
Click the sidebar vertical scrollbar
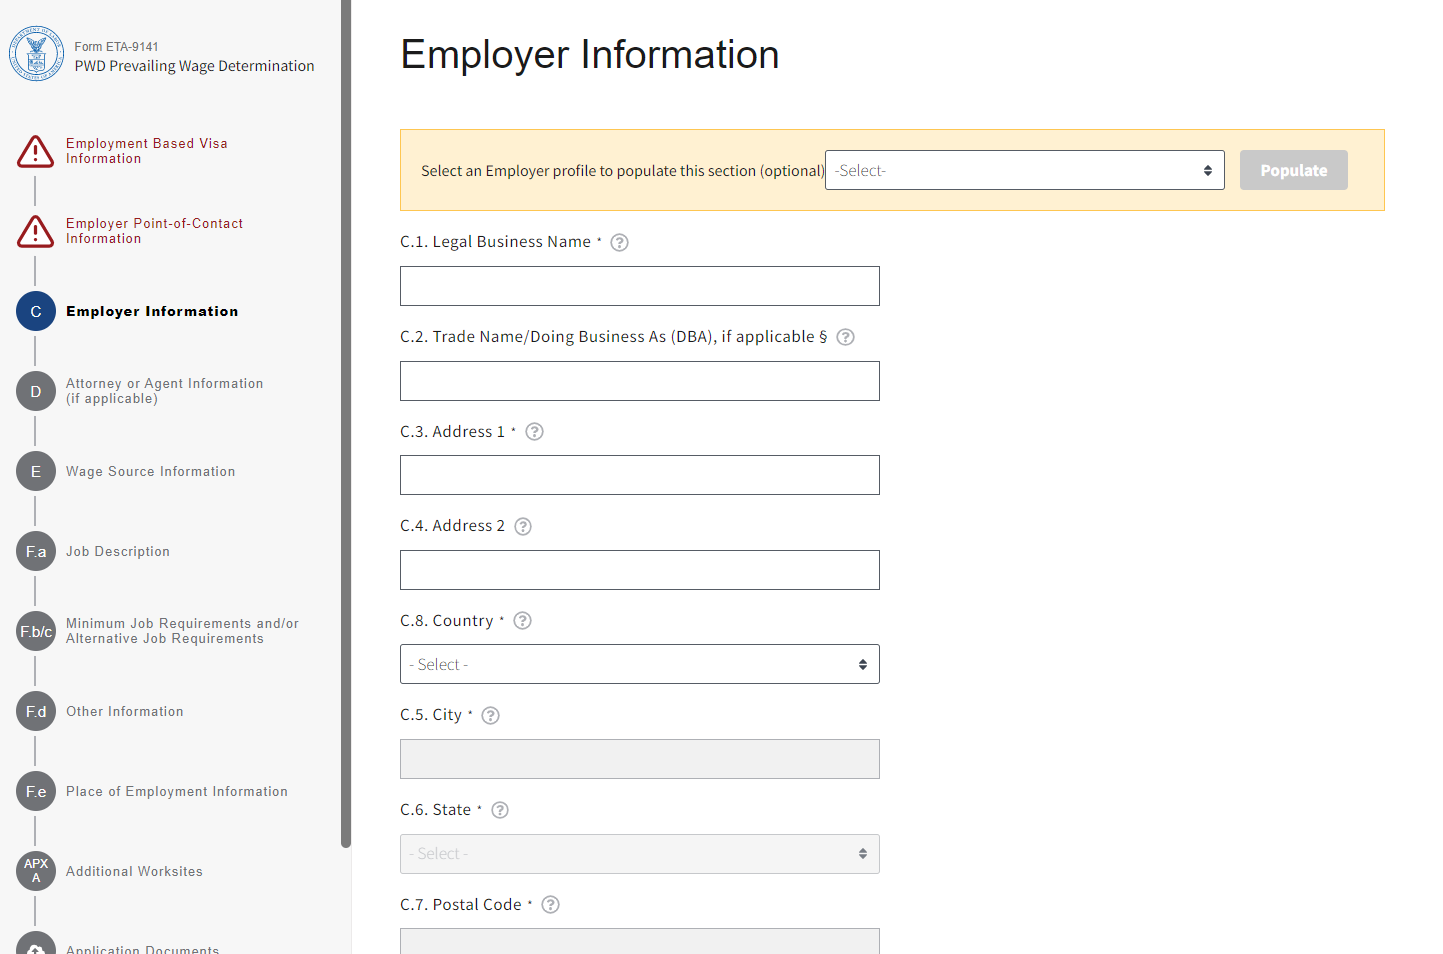(x=346, y=420)
